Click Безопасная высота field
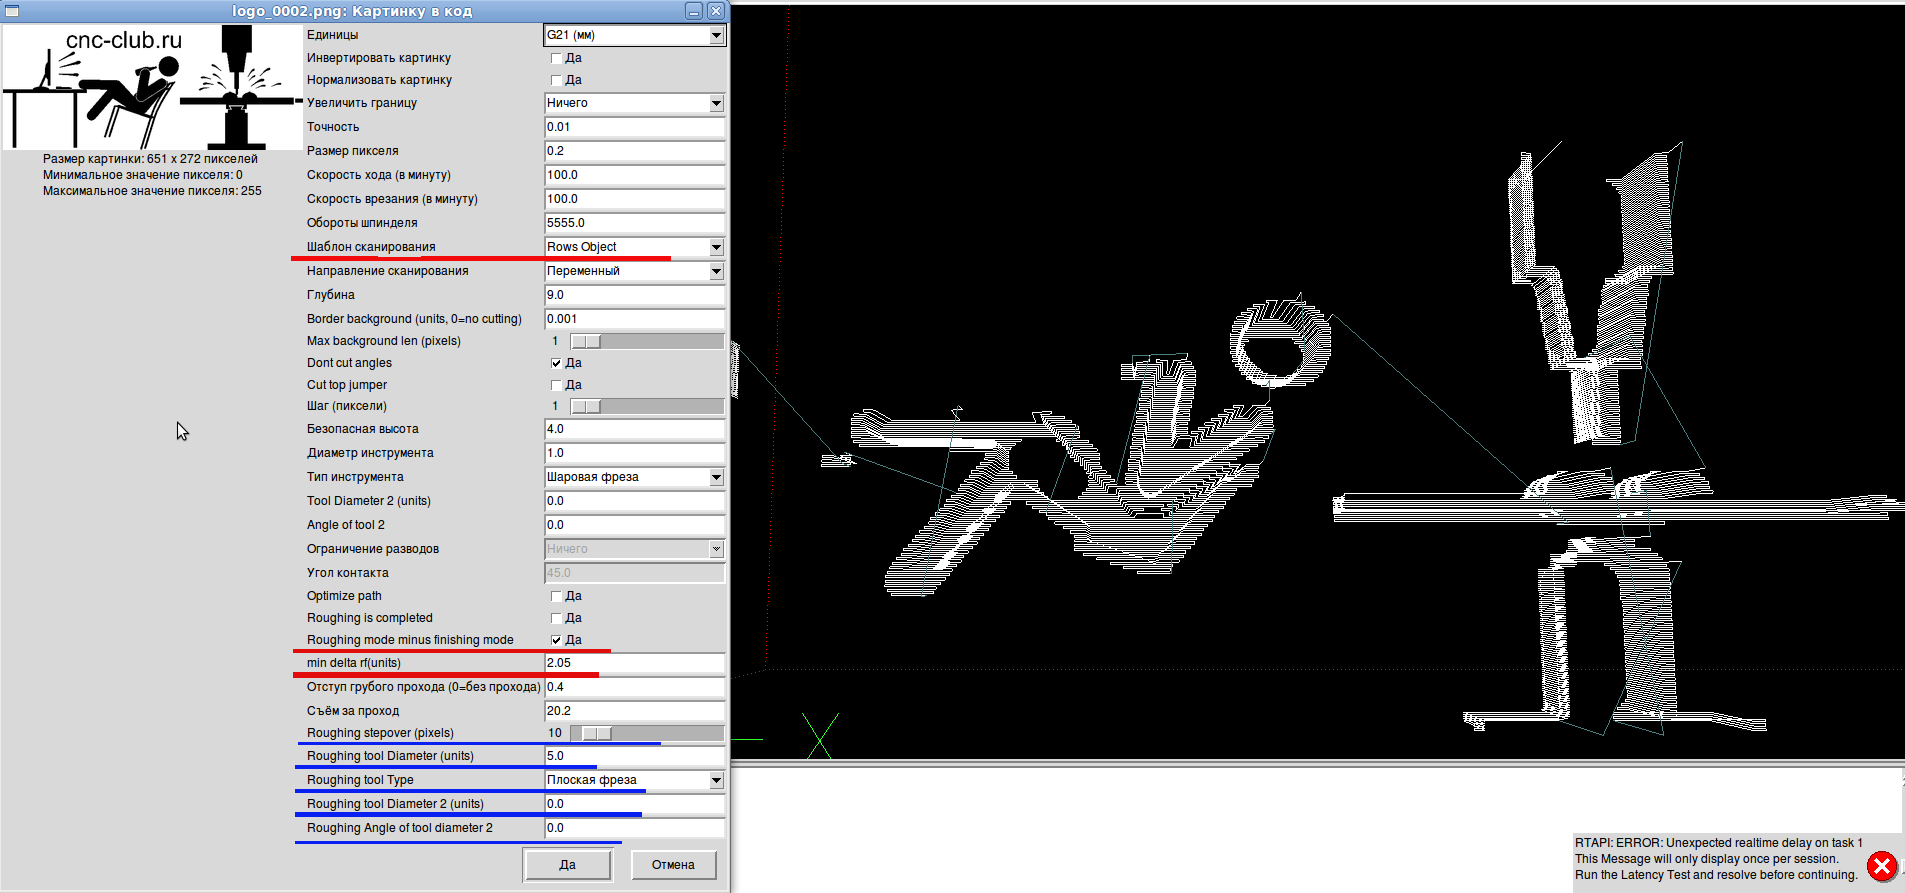1905x893 pixels. pyautogui.click(x=634, y=429)
